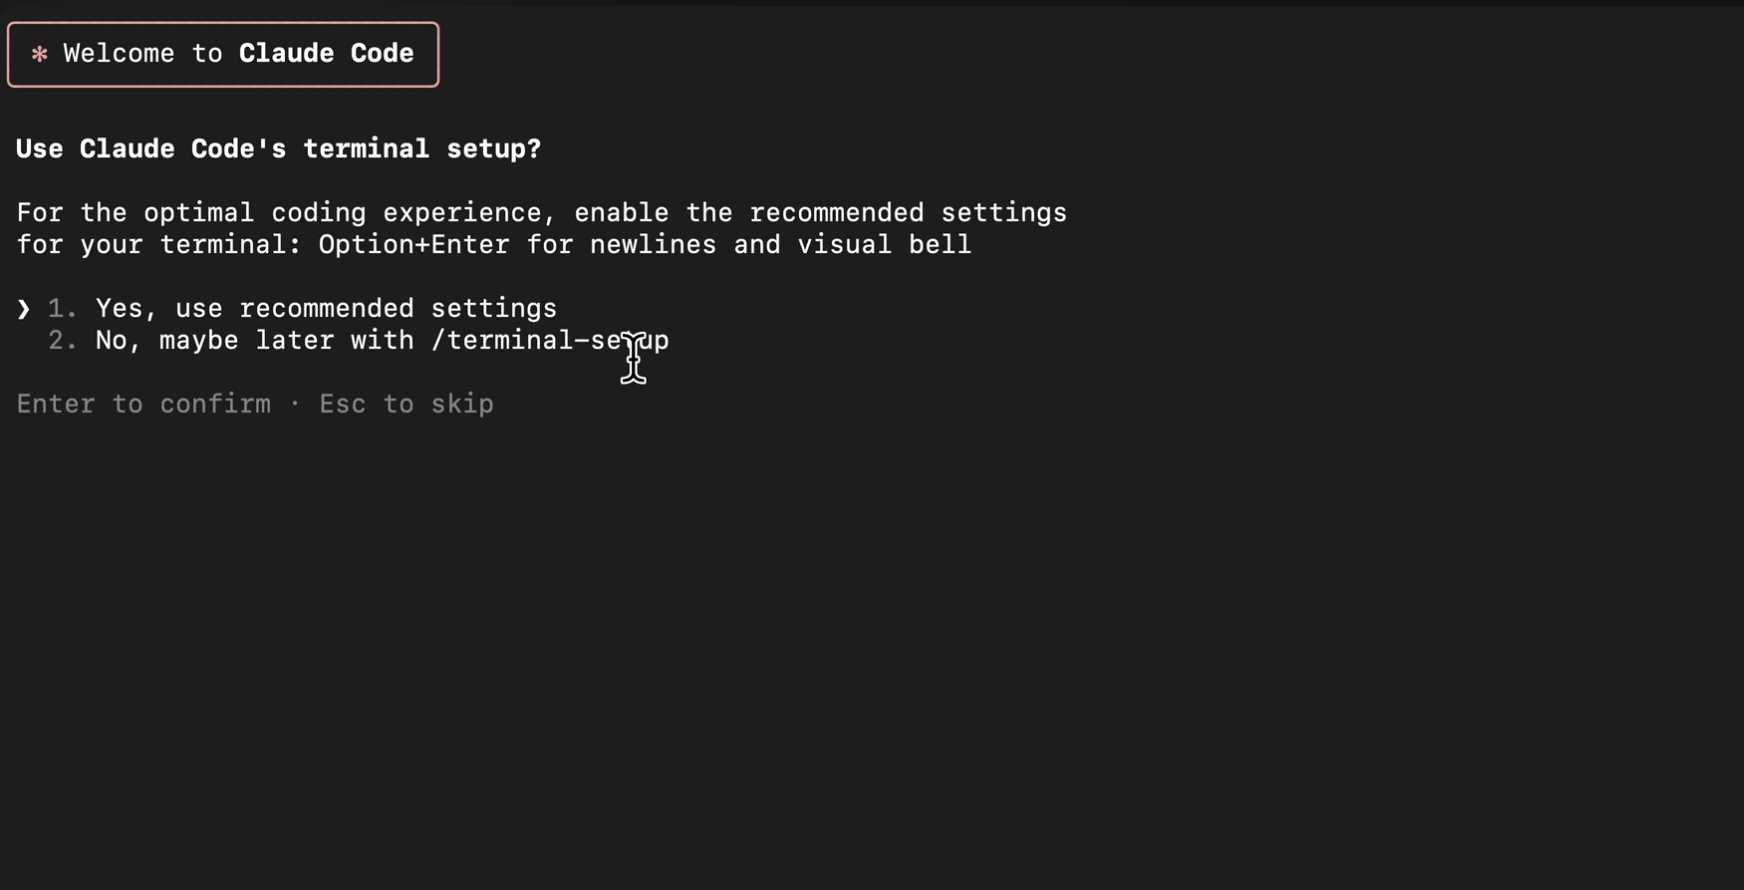Screen dimensions: 1744x890
Task: Click the dot separator between the hints
Action: [295, 404]
